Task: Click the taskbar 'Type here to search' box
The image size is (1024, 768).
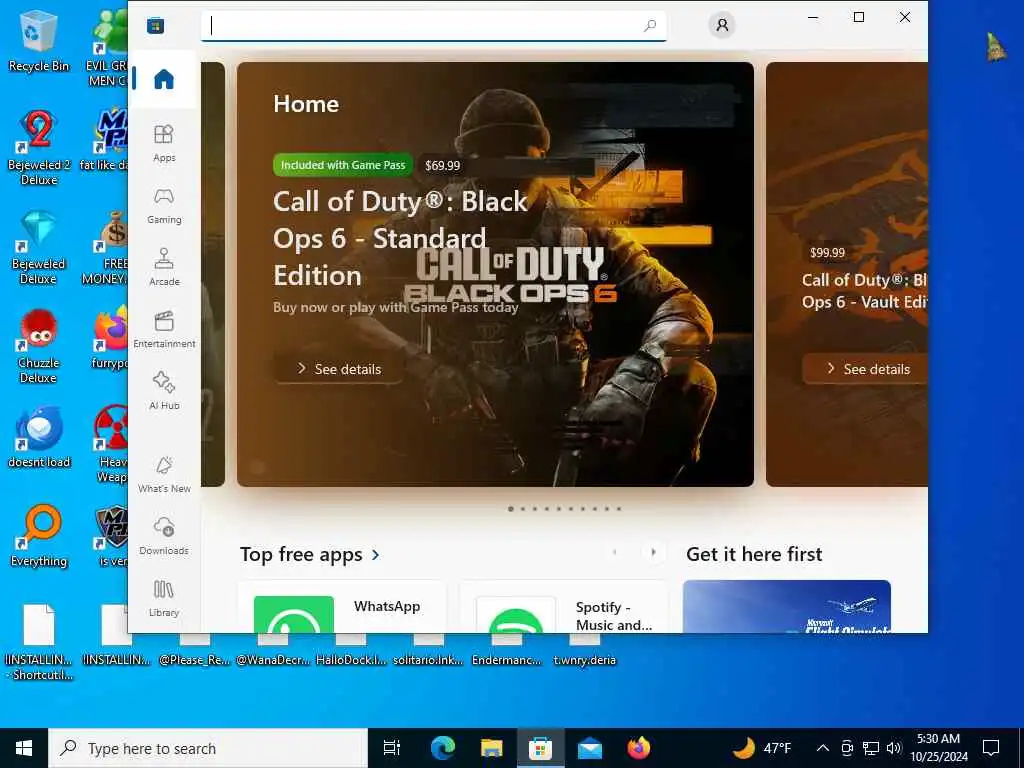Action: [x=208, y=748]
